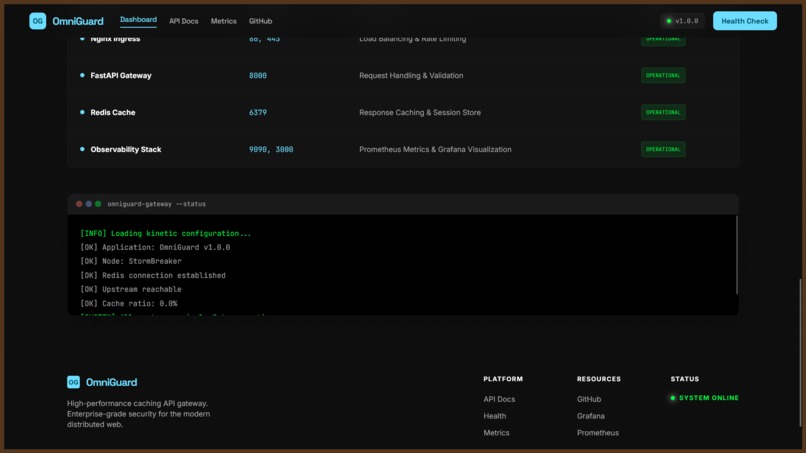Click the FastAPI Gateway port 8000
806x453 pixels.
click(258, 76)
